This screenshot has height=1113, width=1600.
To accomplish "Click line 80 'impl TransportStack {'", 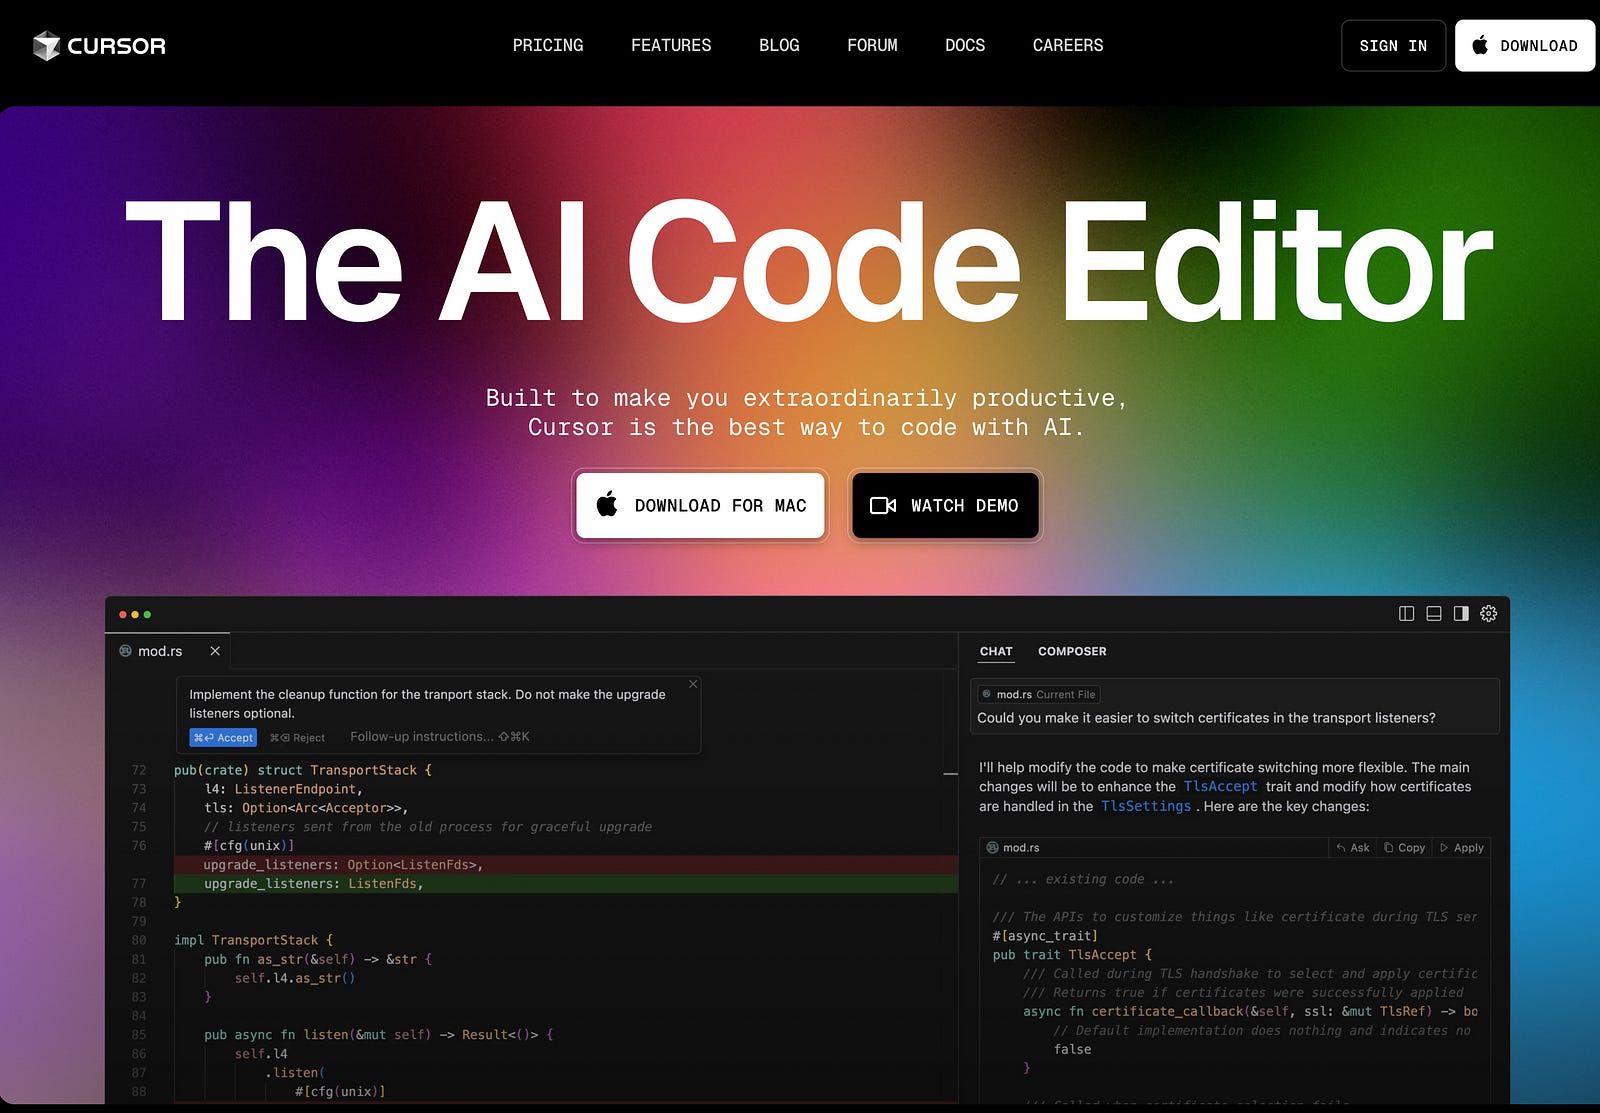I will tap(254, 940).
